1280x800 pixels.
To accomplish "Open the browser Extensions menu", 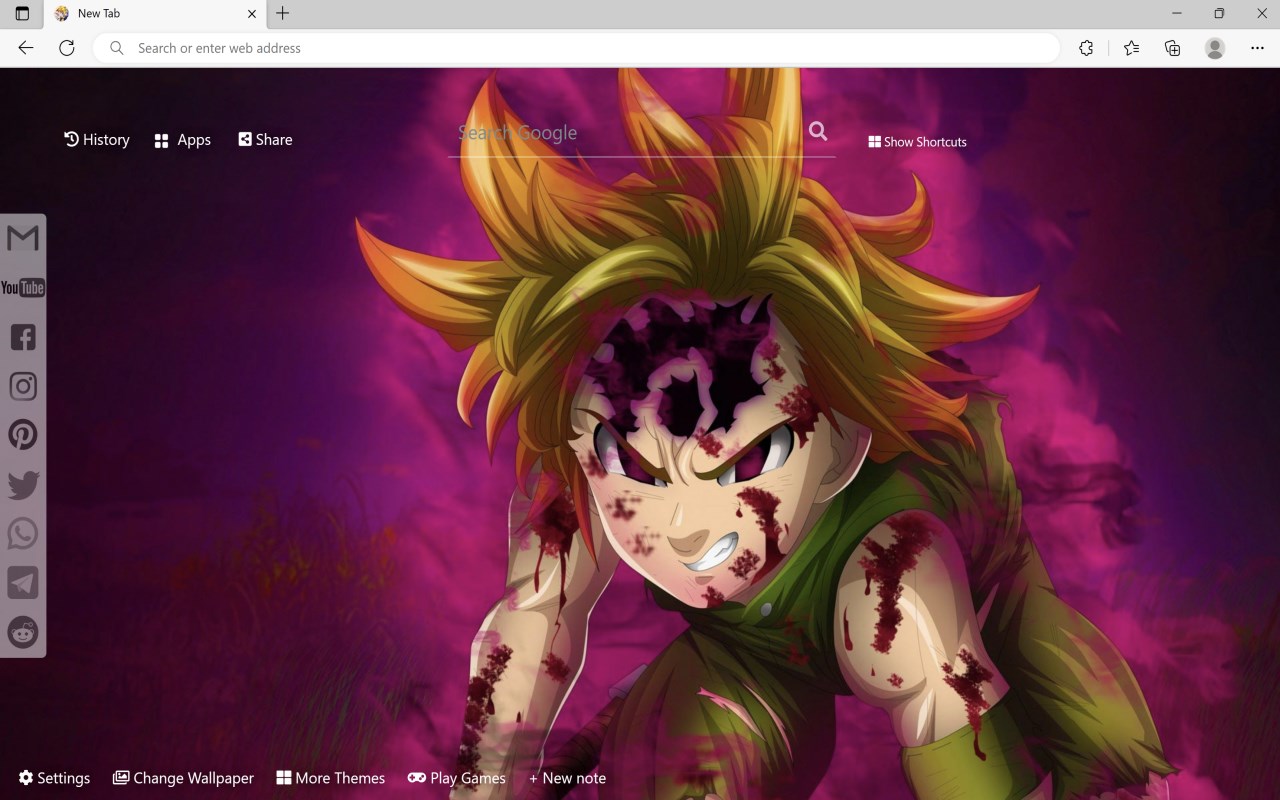I will [x=1086, y=48].
